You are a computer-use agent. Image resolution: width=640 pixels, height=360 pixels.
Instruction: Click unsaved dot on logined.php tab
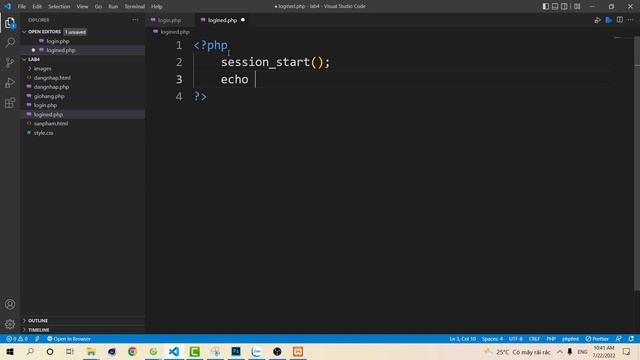(x=243, y=20)
